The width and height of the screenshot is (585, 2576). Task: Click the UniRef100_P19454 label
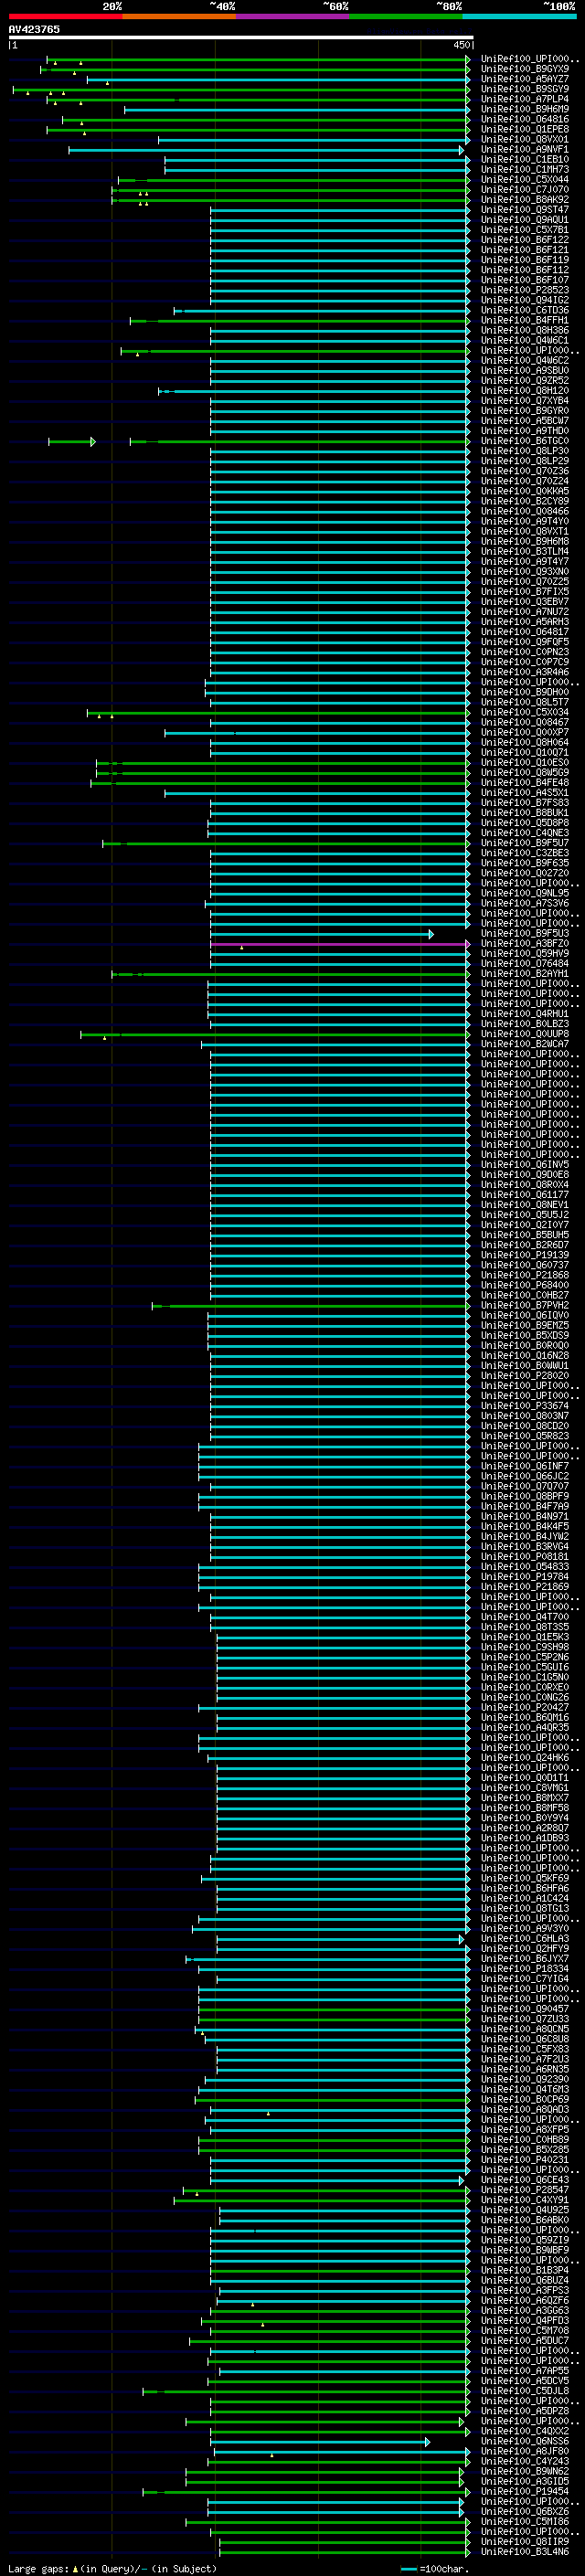click(x=525, y=2492)
